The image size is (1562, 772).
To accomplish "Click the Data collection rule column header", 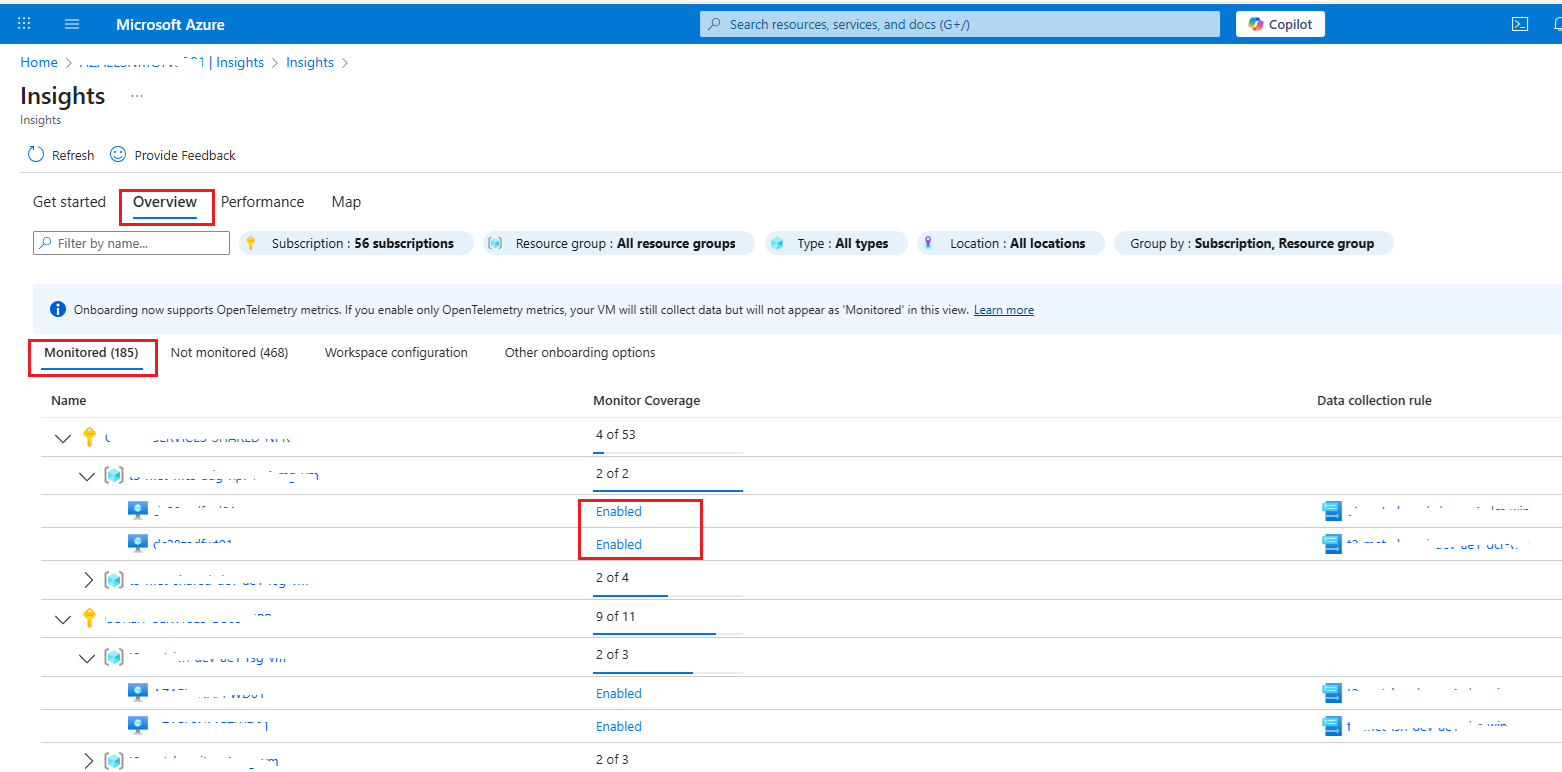I will coord(1374,400).
